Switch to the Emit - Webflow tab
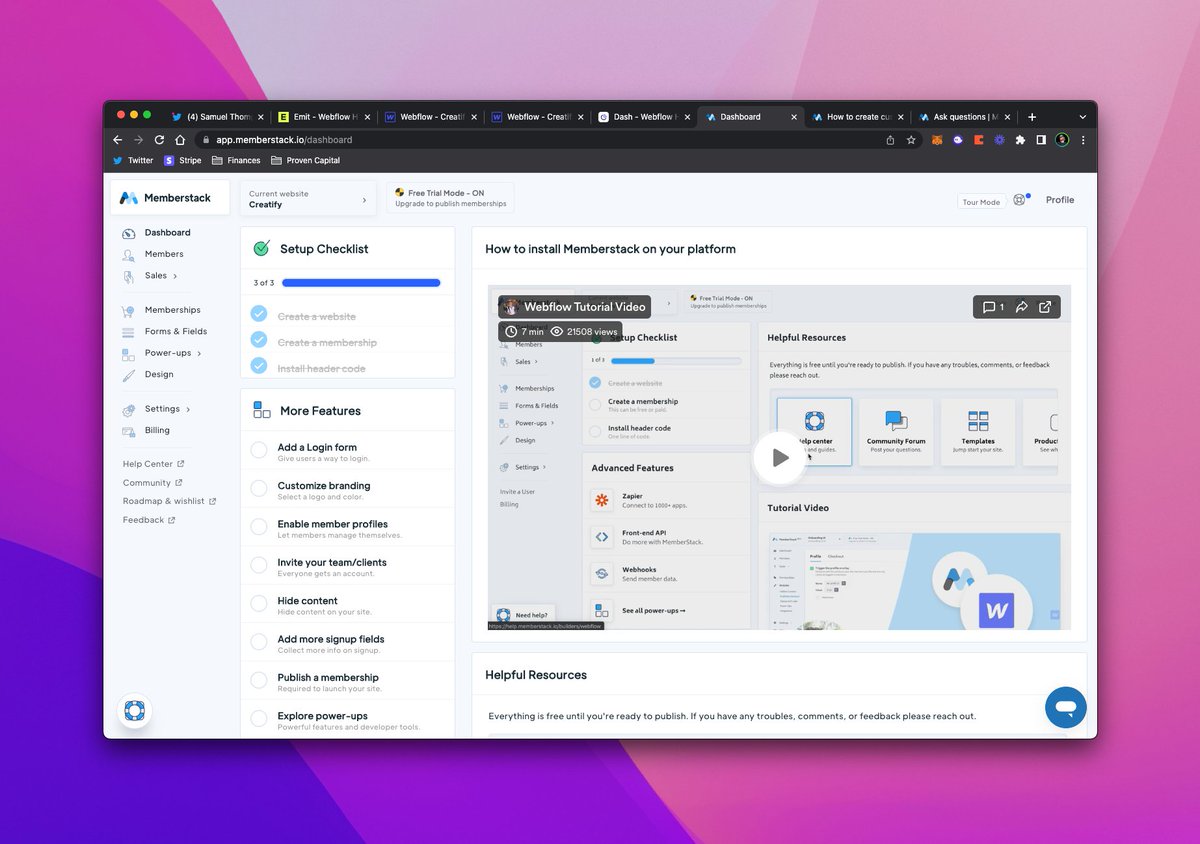 [x=322, y=117]
